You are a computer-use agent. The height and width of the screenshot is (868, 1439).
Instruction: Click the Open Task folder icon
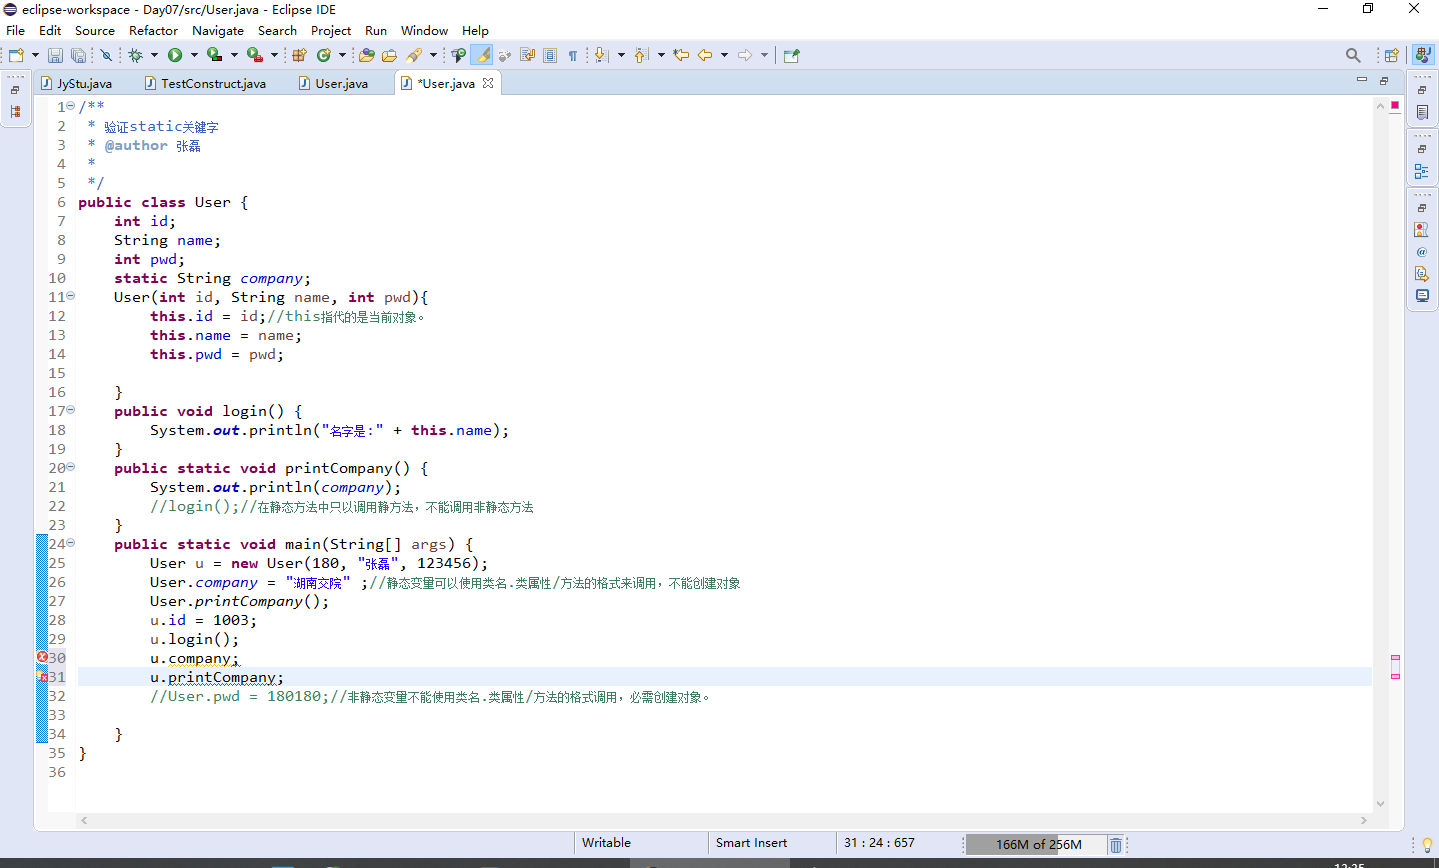point(389,55)
